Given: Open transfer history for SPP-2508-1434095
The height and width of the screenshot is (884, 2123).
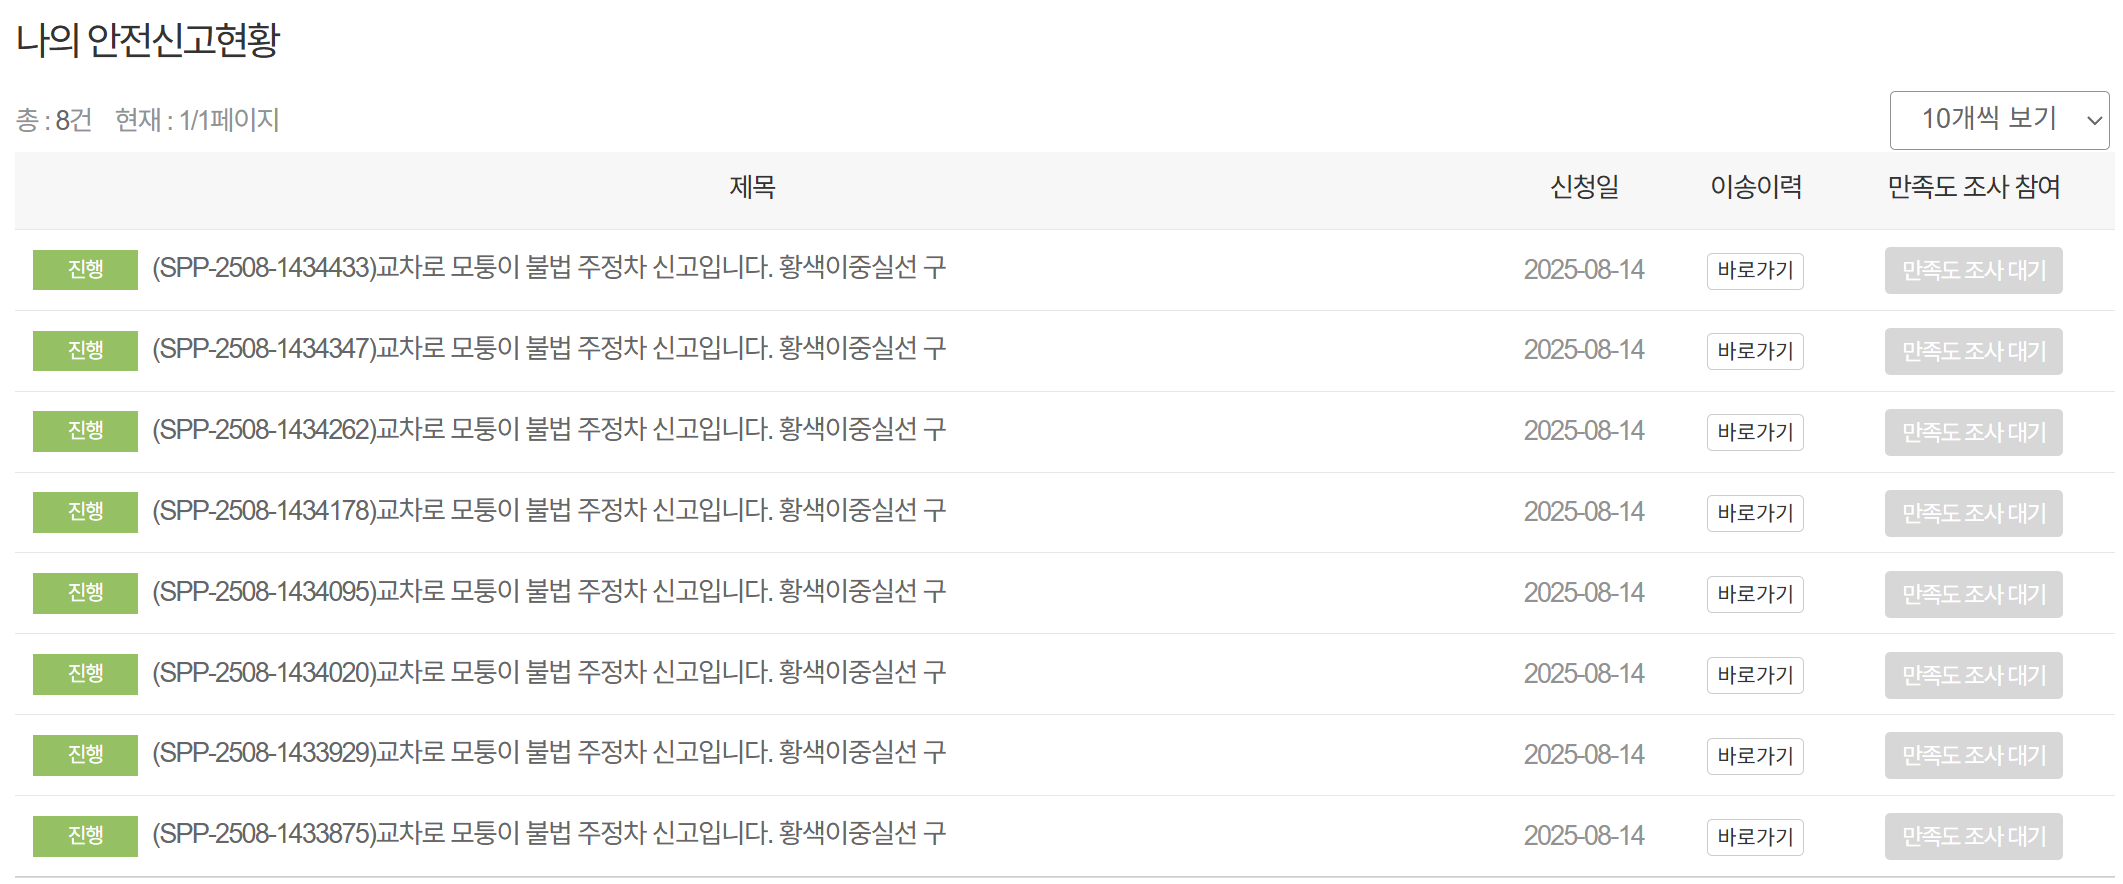Looking at the screenshot, I should tap(1753, 594).
